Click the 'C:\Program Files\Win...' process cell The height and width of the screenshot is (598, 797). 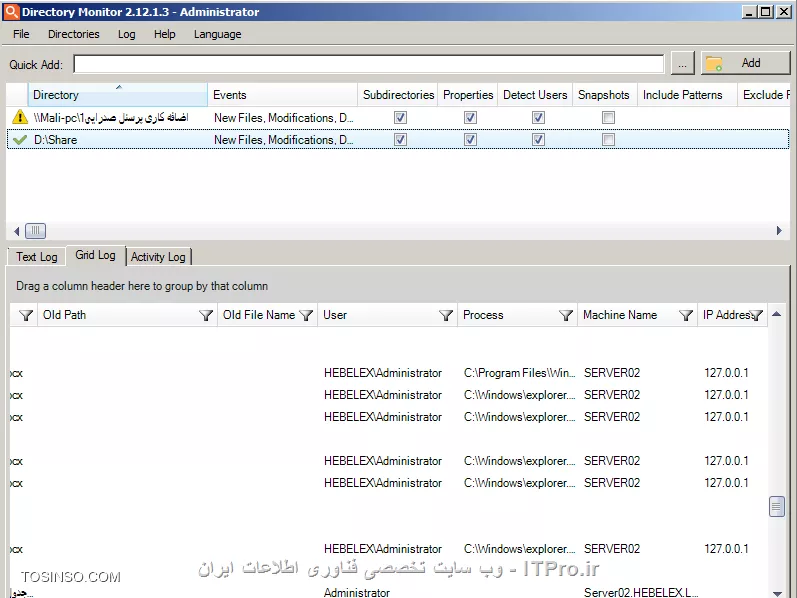(519, 373)
